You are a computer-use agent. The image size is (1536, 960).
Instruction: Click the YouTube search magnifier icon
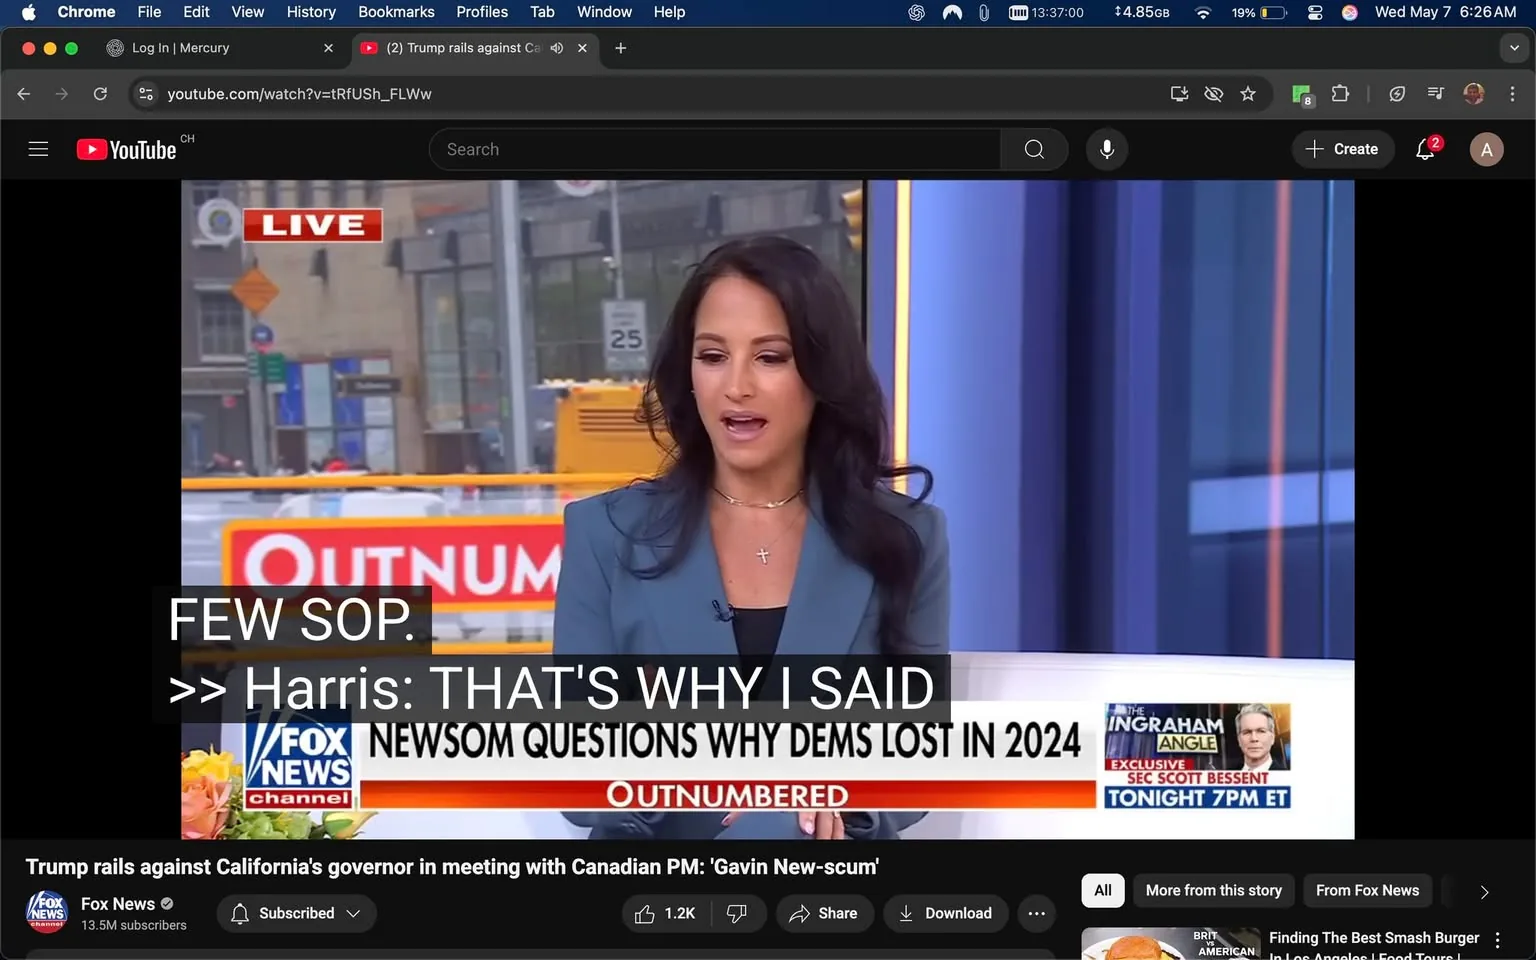click(x=1033, y=148)
